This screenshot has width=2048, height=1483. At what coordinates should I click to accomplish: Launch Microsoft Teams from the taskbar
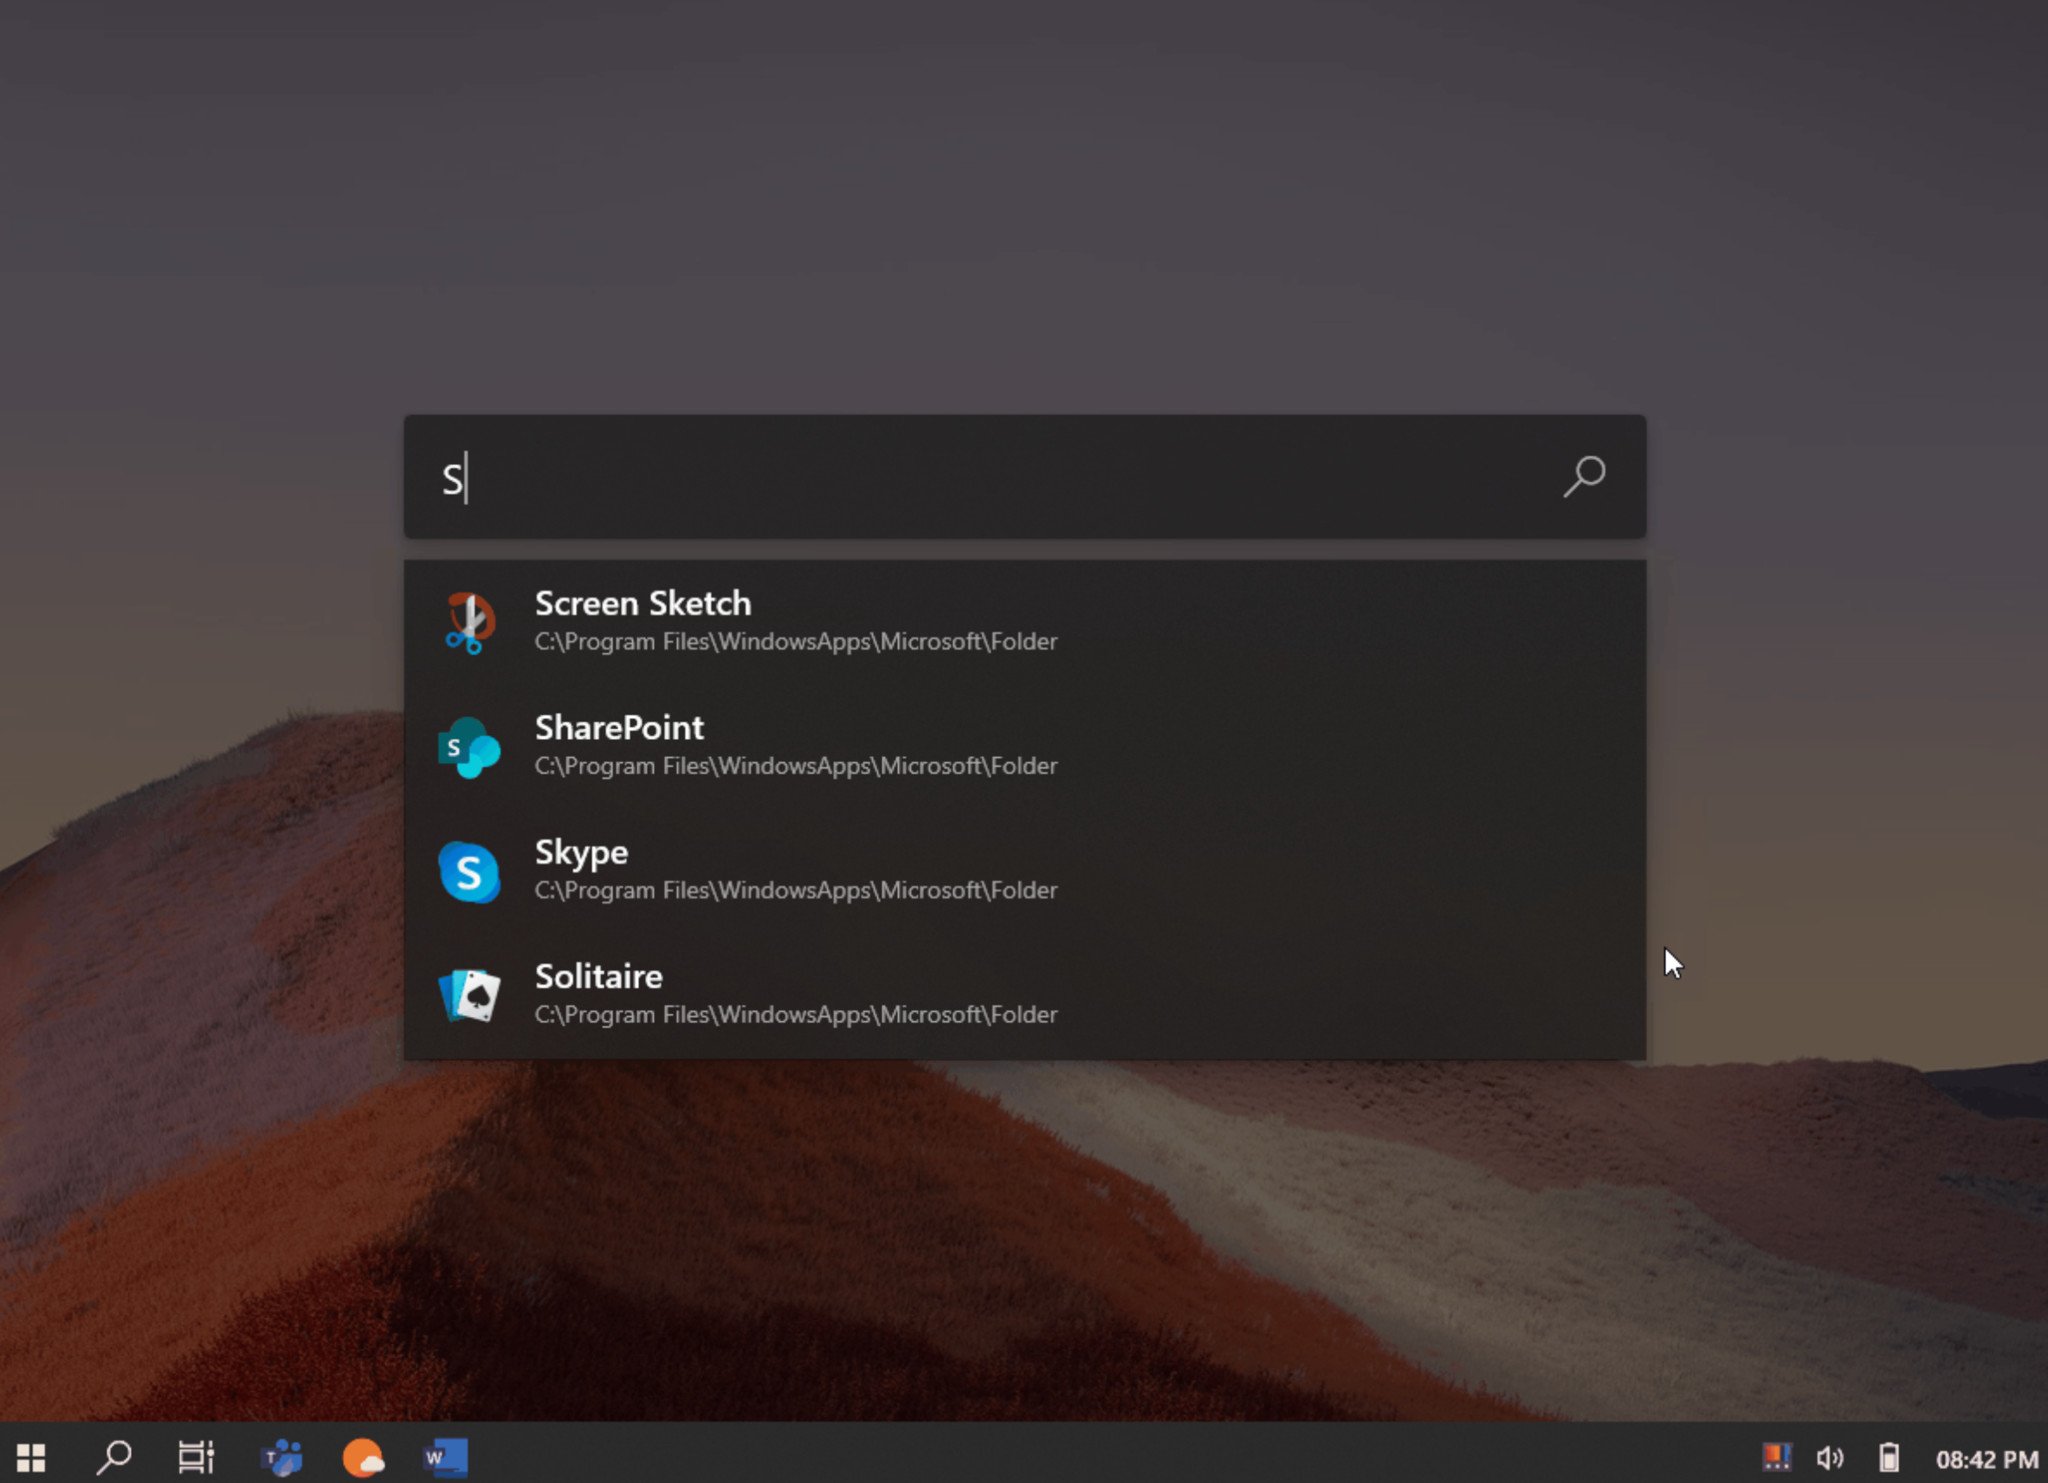point(282,1457)
